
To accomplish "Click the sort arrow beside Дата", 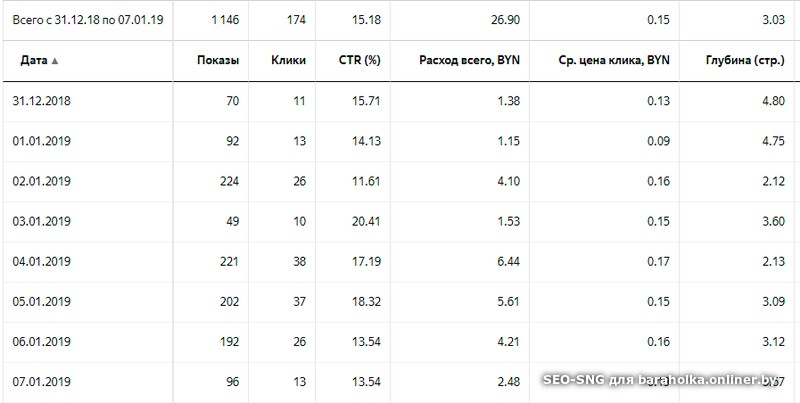I will point(55,61).
